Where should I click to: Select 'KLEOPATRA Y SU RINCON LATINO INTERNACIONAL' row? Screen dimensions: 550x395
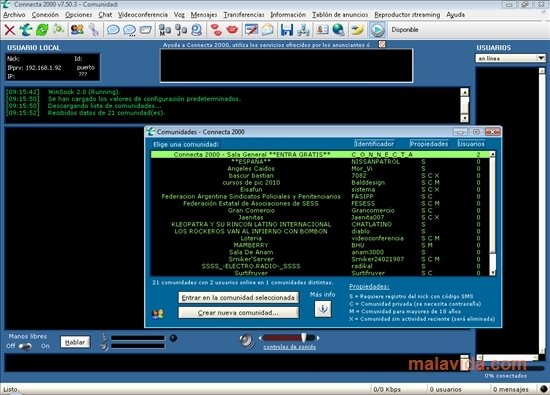(321, 224)
